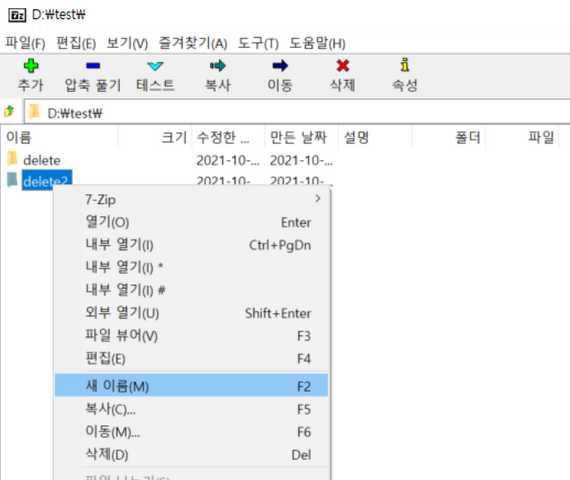The width and height of the screenshot is (570, 480).
Task: Open the 도구(T) tools menu
Action: click(x=258, y=43)
